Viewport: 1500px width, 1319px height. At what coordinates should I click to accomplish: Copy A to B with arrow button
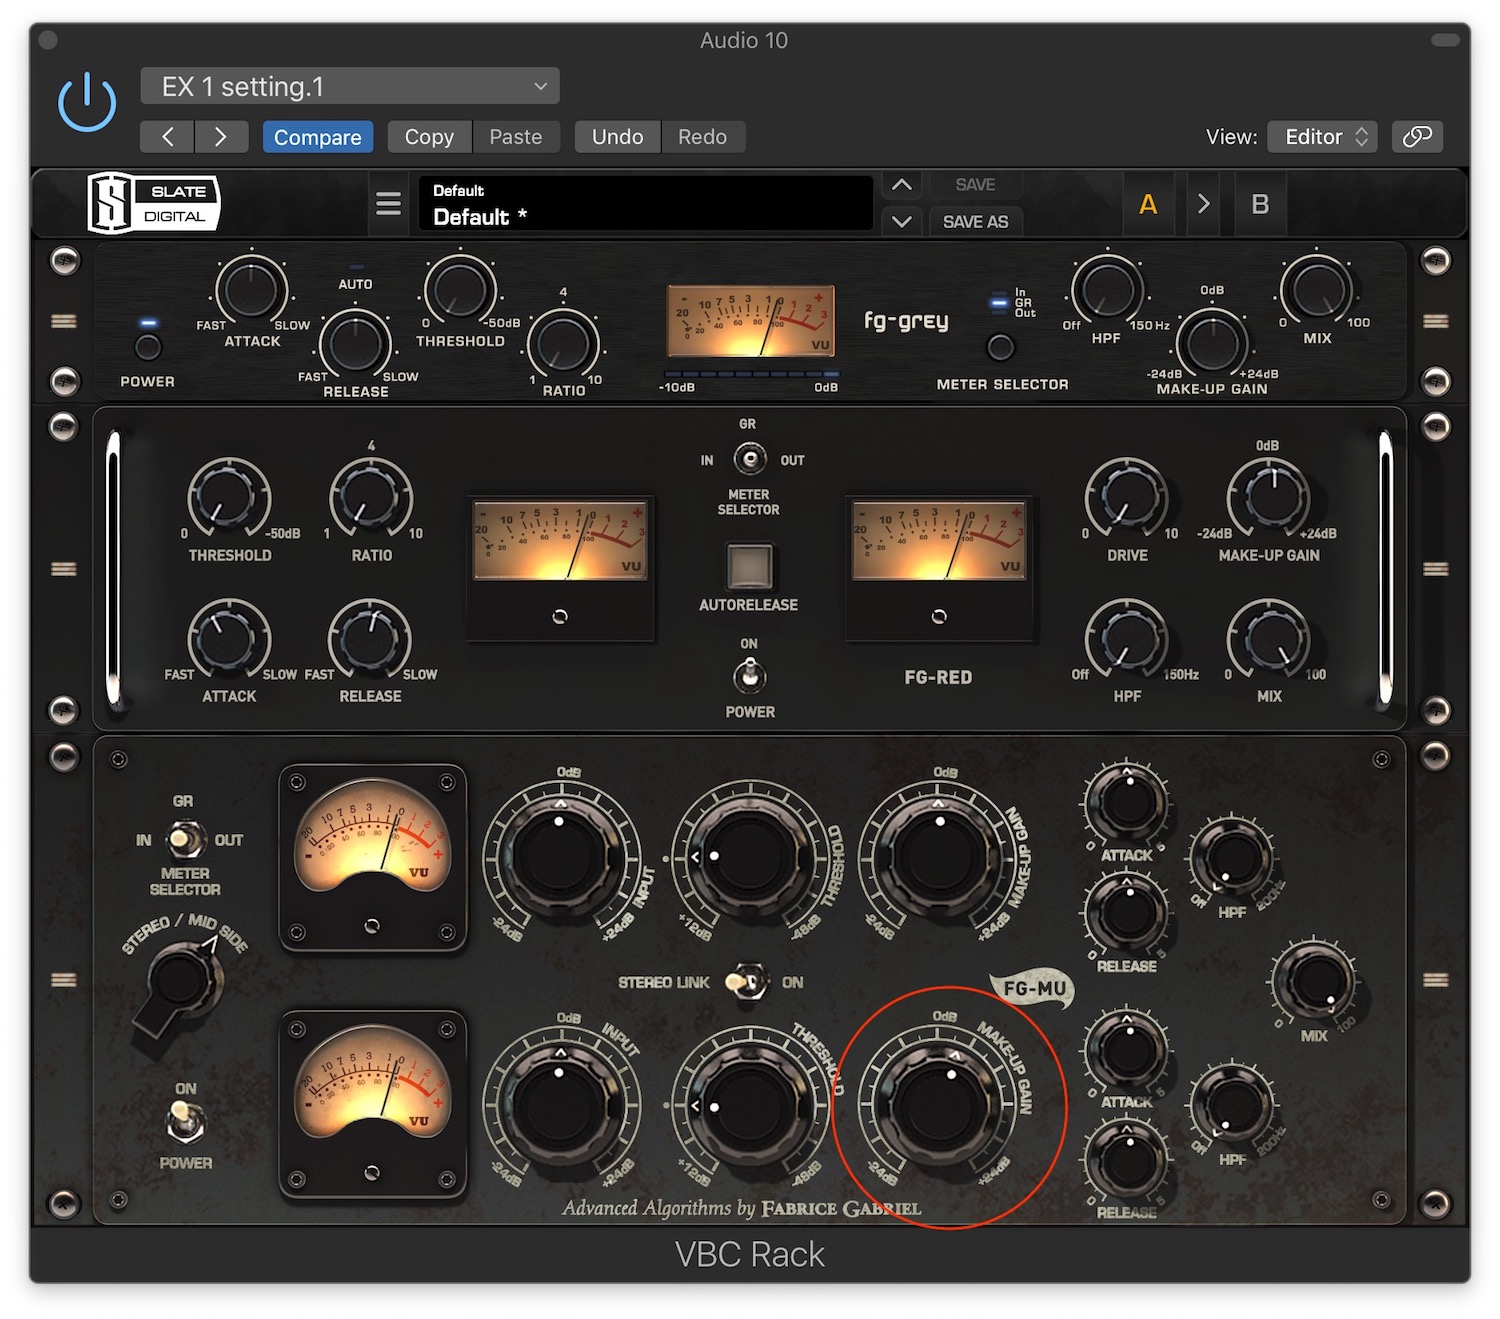tap(1204, 204)
